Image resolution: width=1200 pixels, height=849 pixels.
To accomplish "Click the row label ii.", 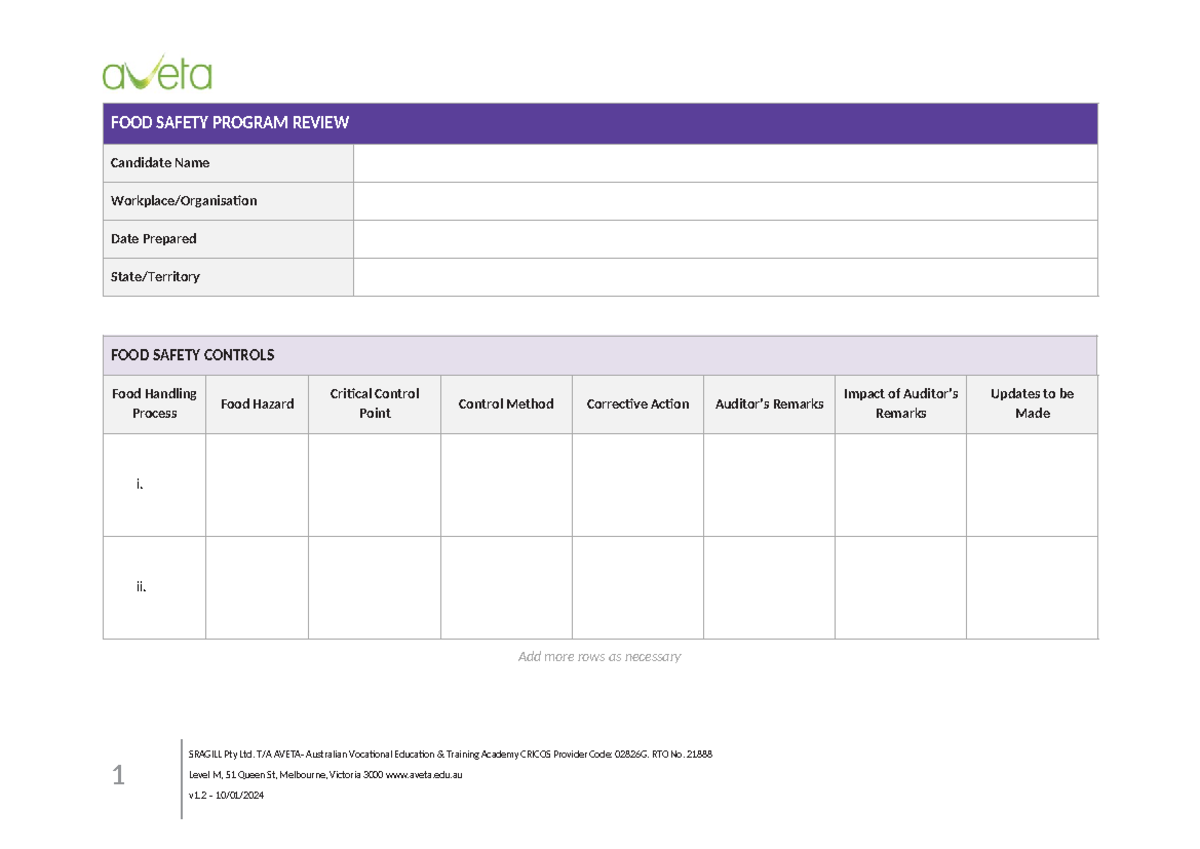I will tap(141, 587).
